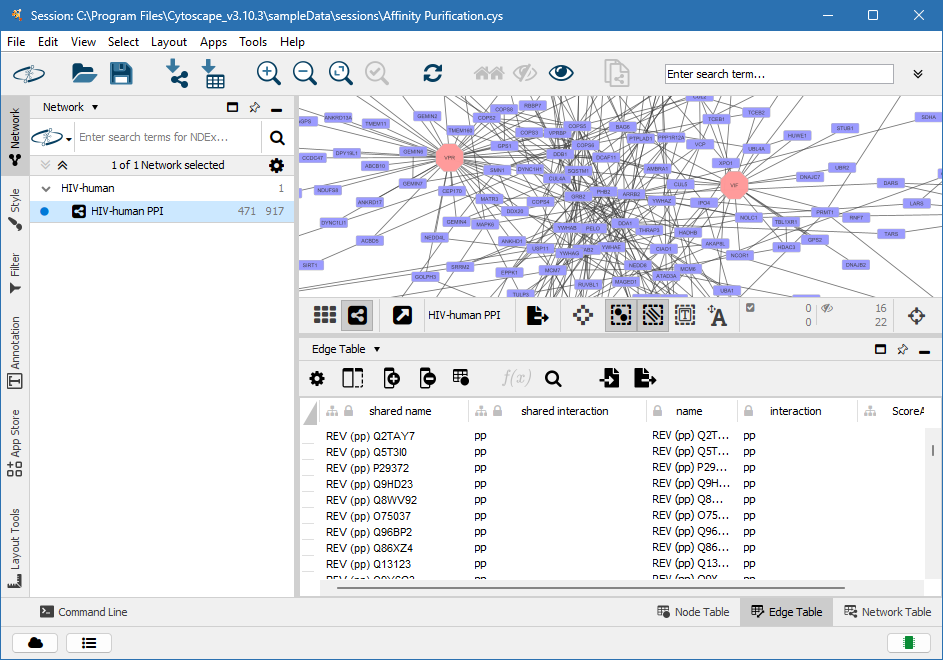Screen dimensions: 943x660
Task: Switch to Network Table tab
Action: [x=888, y=612]
